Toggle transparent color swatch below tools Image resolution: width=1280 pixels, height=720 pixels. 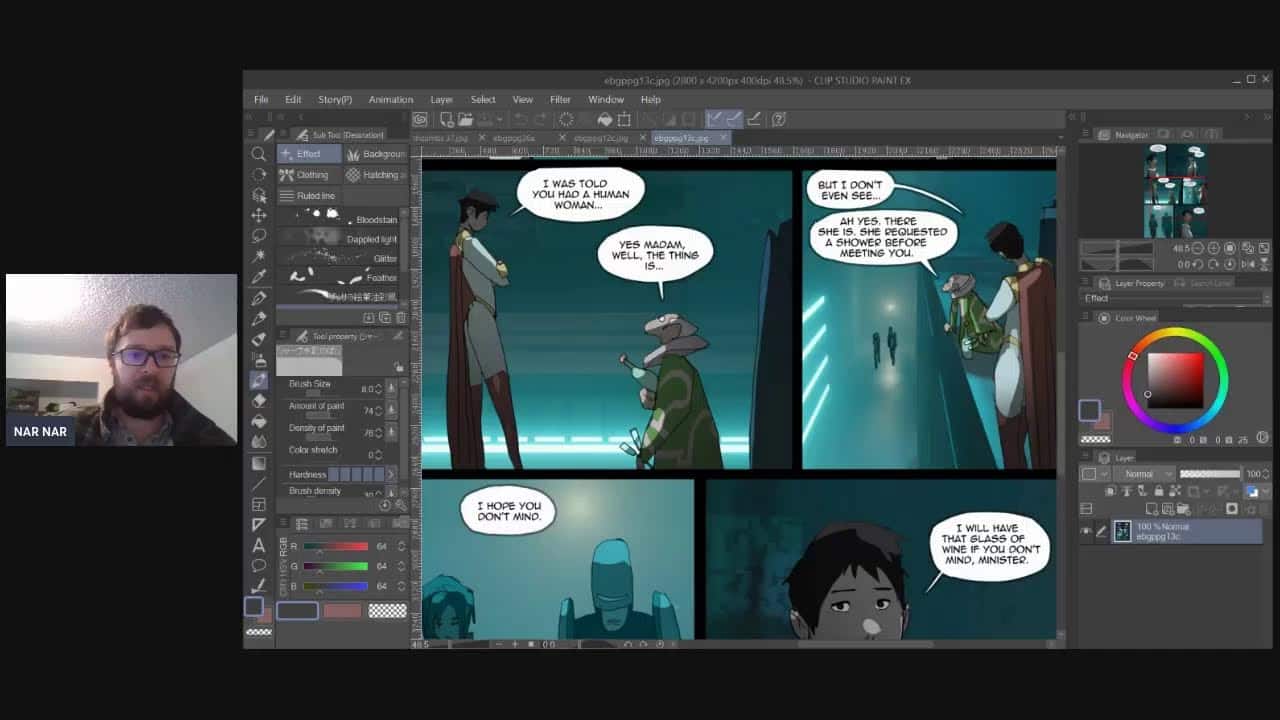coord(387,610)
